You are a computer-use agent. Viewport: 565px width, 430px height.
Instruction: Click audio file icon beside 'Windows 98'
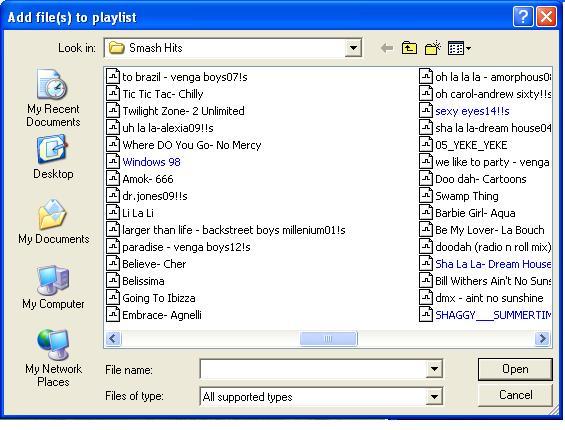(x=113, y=162)
